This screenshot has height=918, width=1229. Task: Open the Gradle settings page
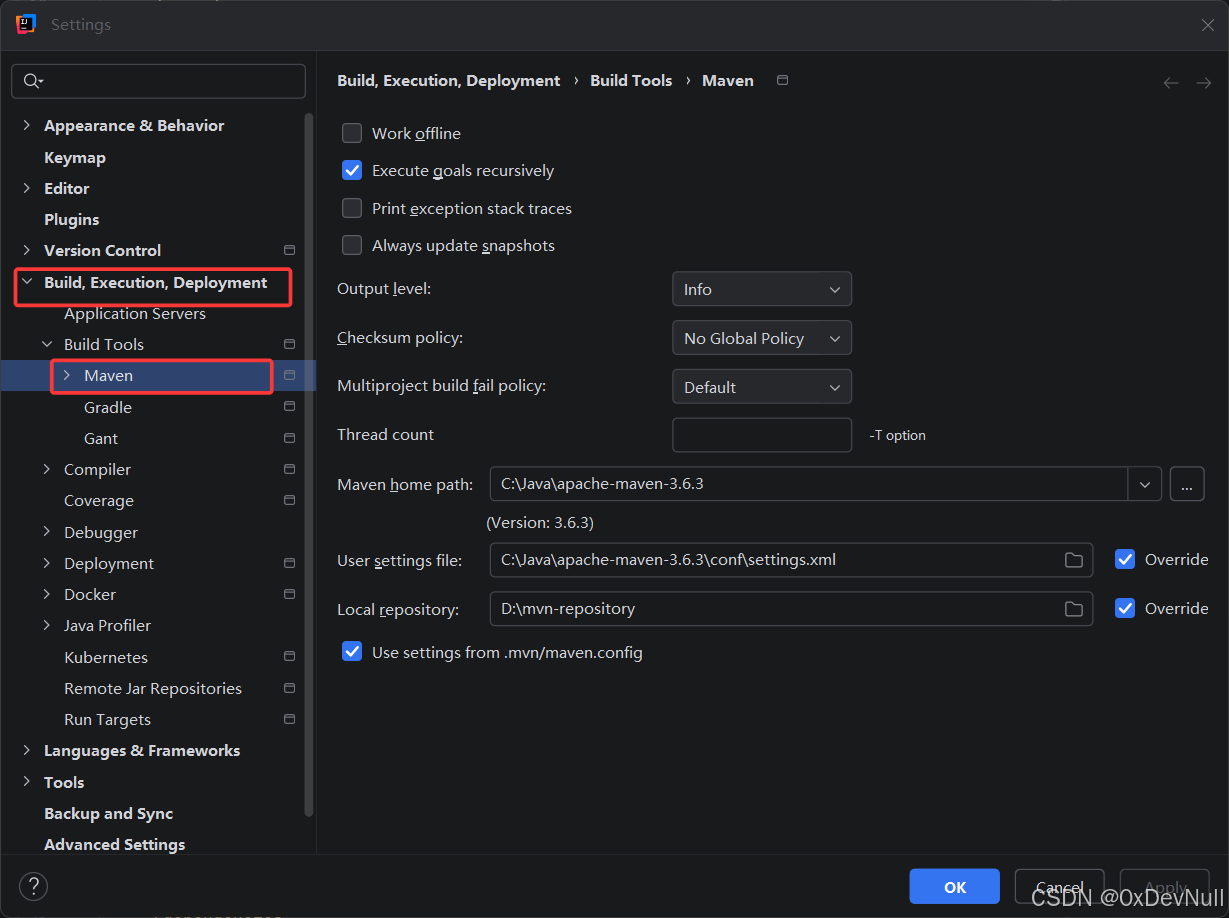[x=108, y=407]
